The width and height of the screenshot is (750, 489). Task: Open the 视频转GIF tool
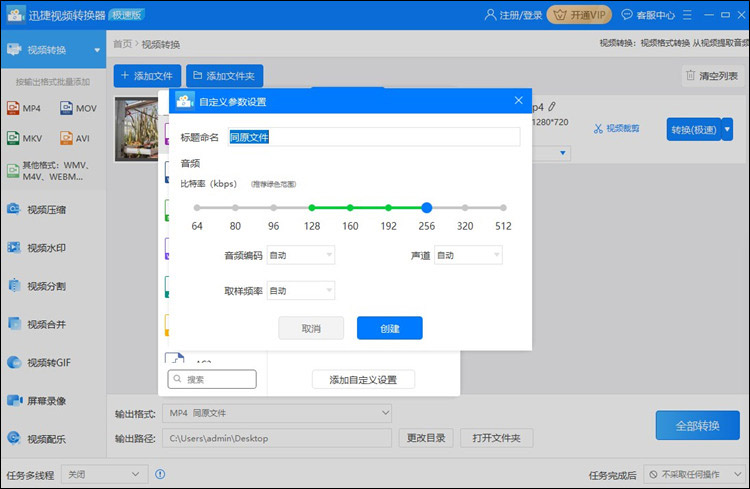click(x=39, y=363)
